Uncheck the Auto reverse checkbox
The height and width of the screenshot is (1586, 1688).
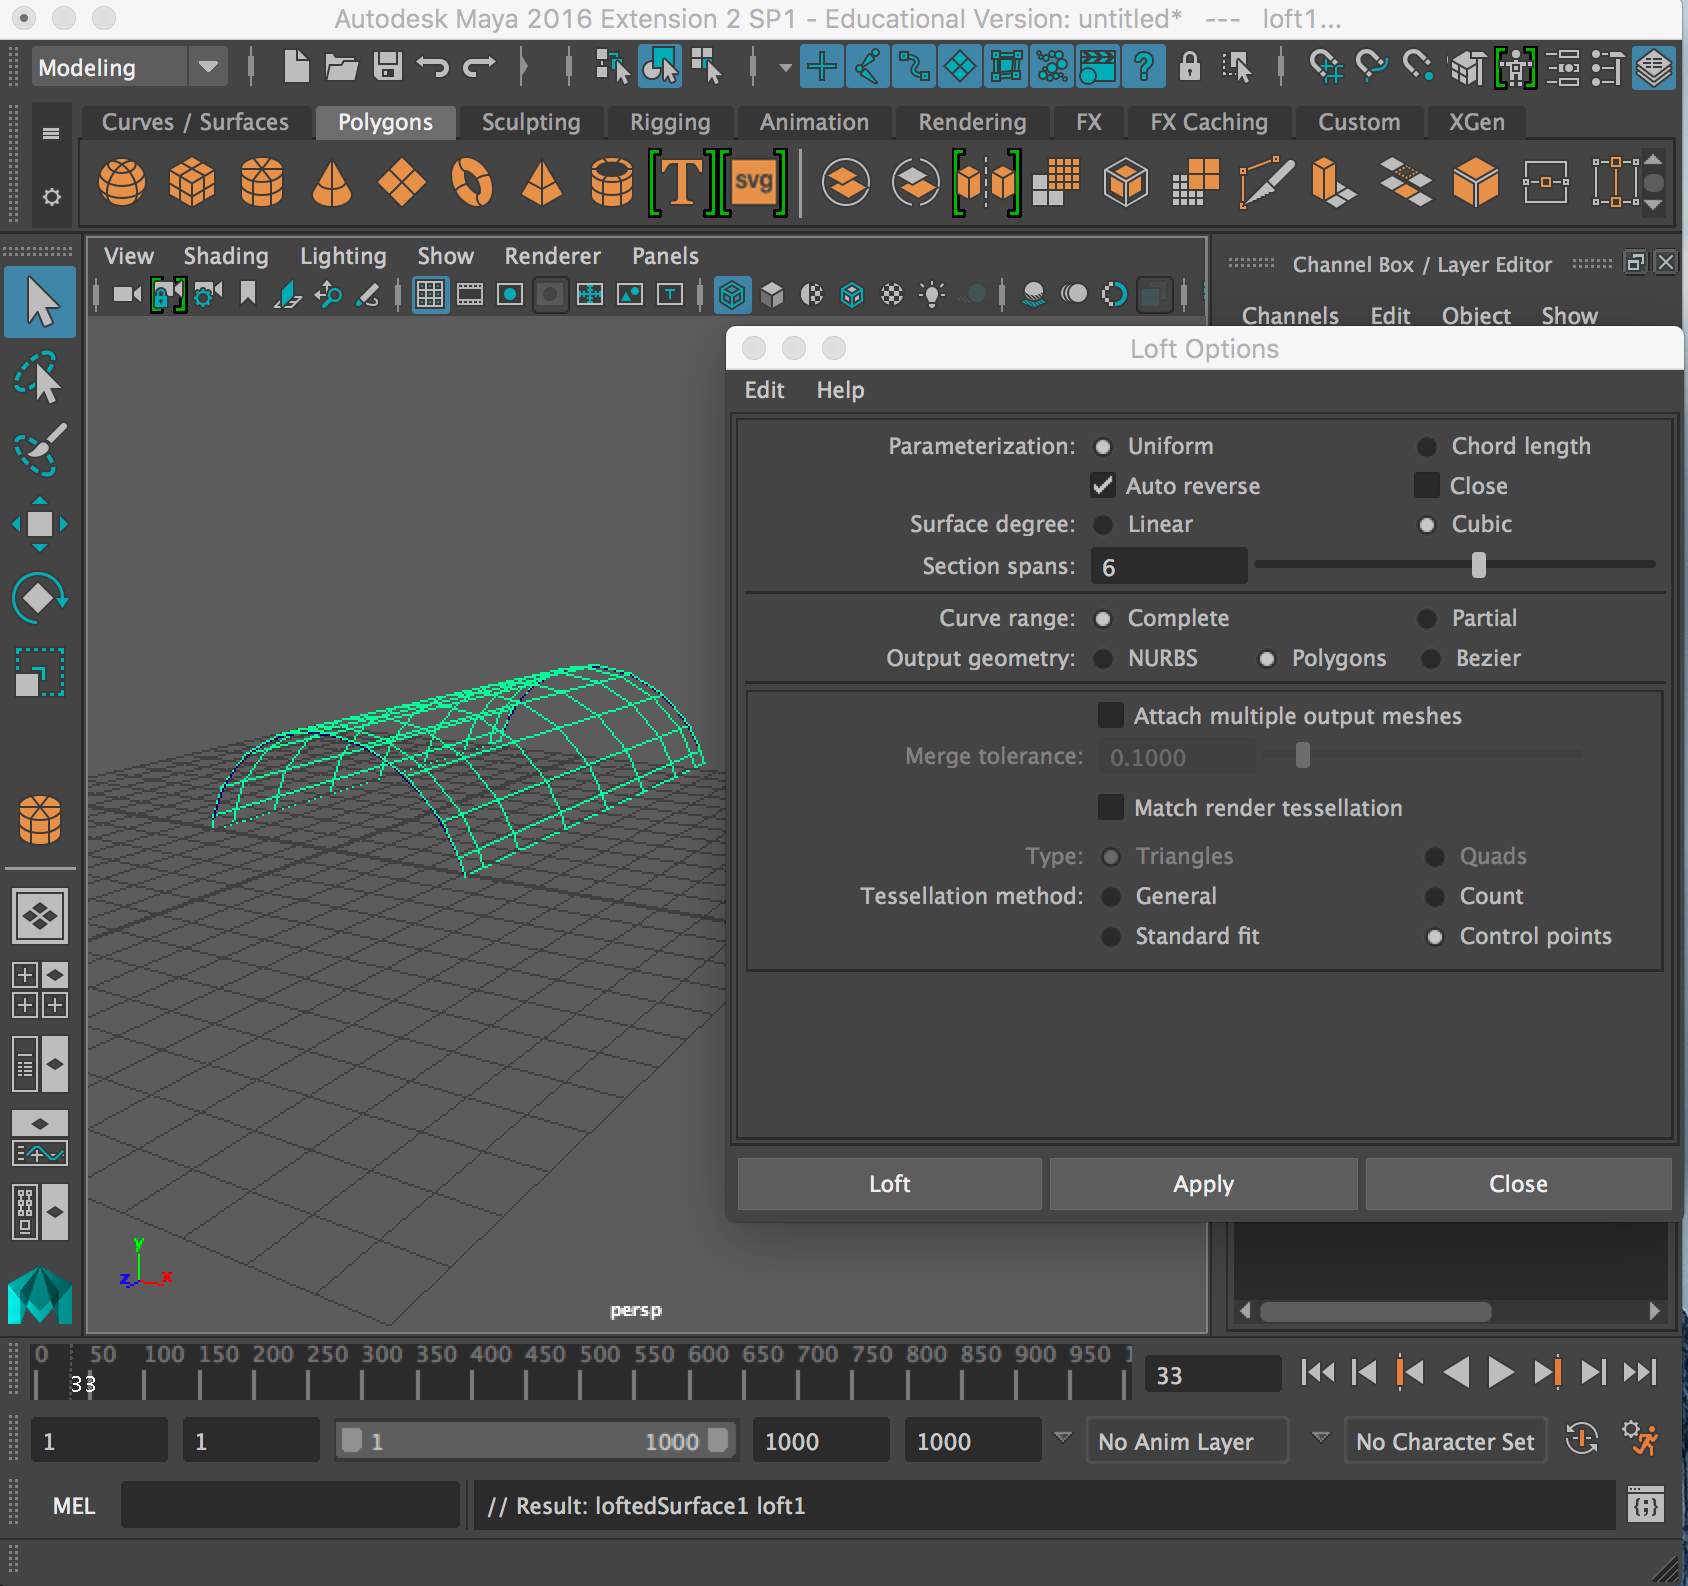pos(1103,486)
